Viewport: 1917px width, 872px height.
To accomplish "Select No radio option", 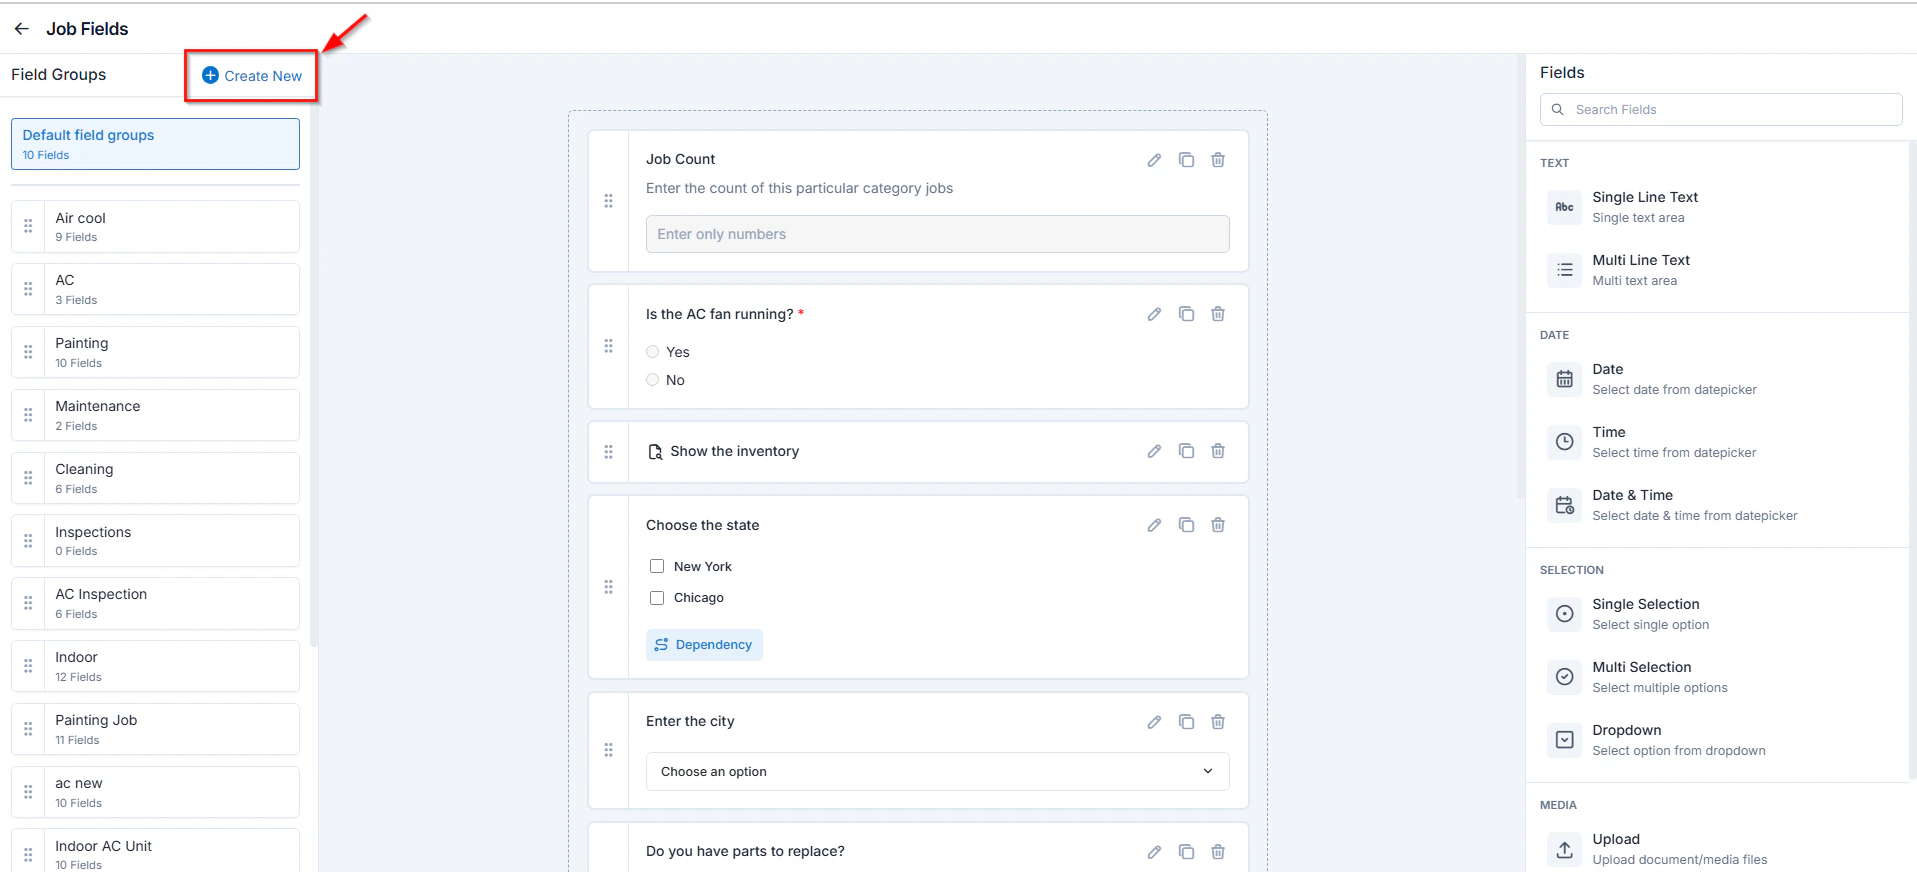I will pyautogui.click(x=653, y=380).
